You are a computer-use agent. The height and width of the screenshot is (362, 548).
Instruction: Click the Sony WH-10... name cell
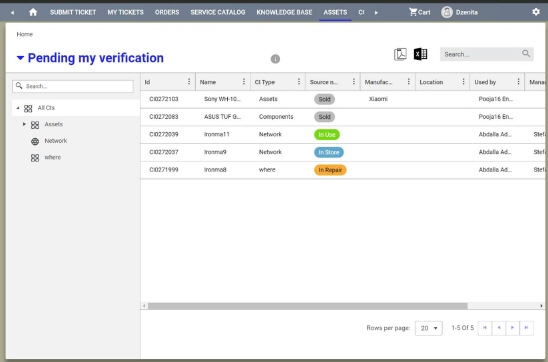click(223, 99)
